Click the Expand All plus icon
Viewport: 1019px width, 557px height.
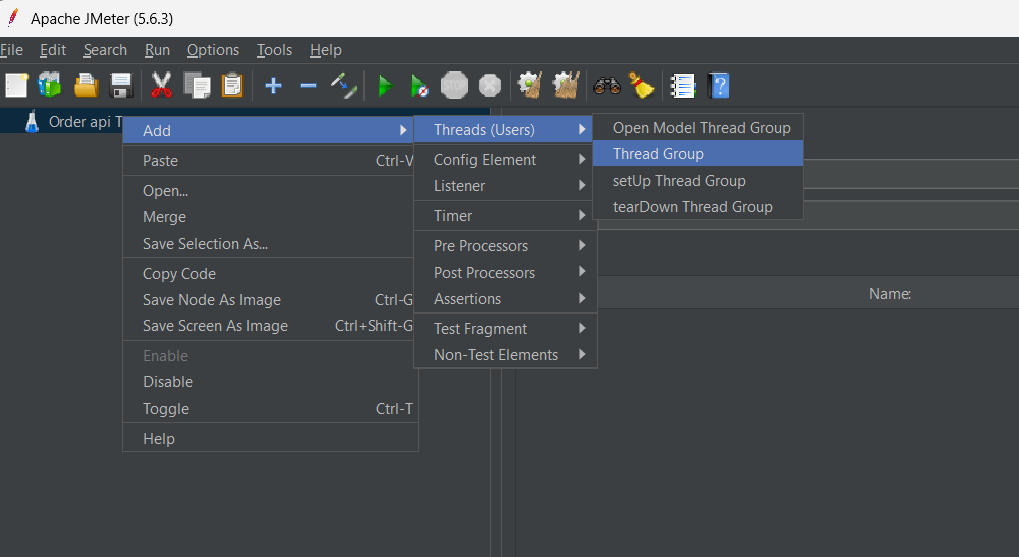pos(274,85)
